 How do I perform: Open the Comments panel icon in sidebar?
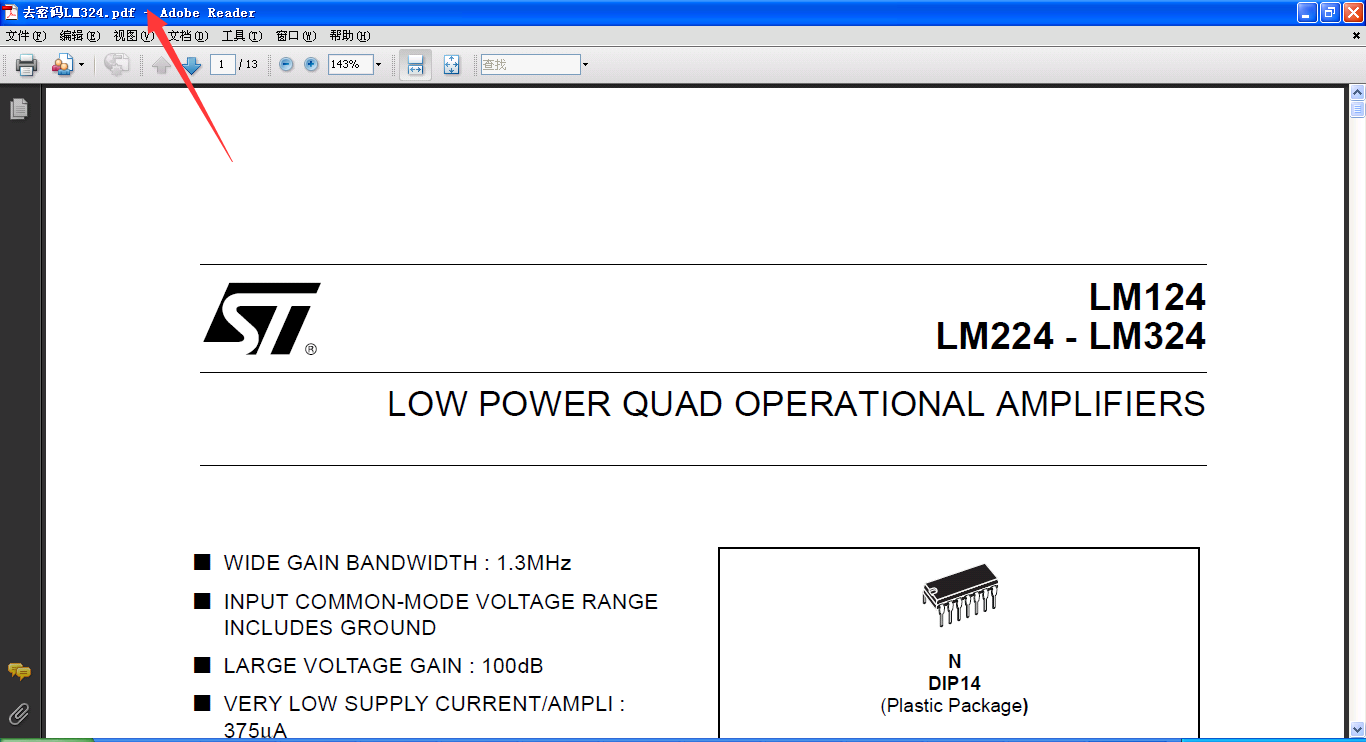(x=19, y=672)
